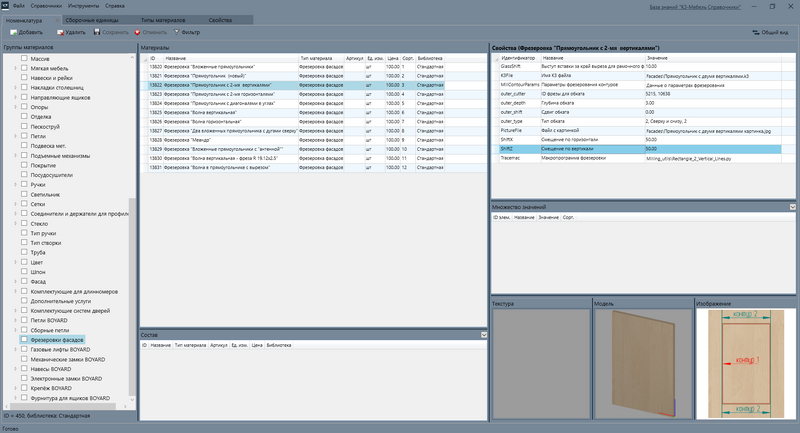Switch to Общий вид layout icon
800x433 pixels.
[756, 32]
